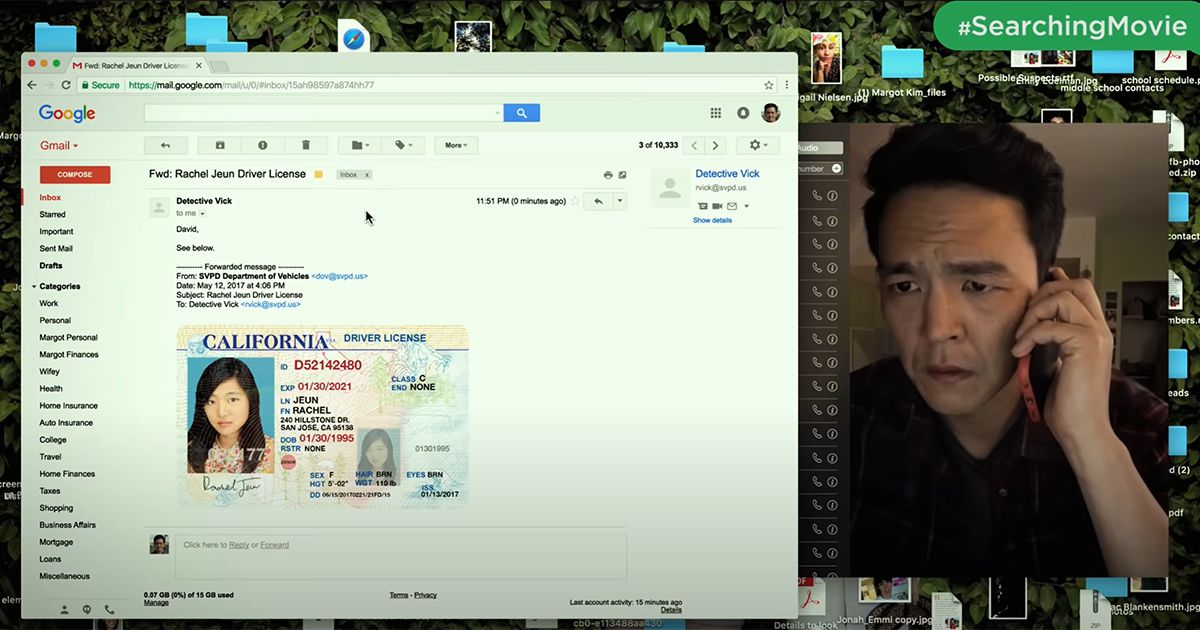Open the Move to folder dropdown
The height and width of the screenshot is (630, 1200).
pyautogui.click(x=361, y=145)
